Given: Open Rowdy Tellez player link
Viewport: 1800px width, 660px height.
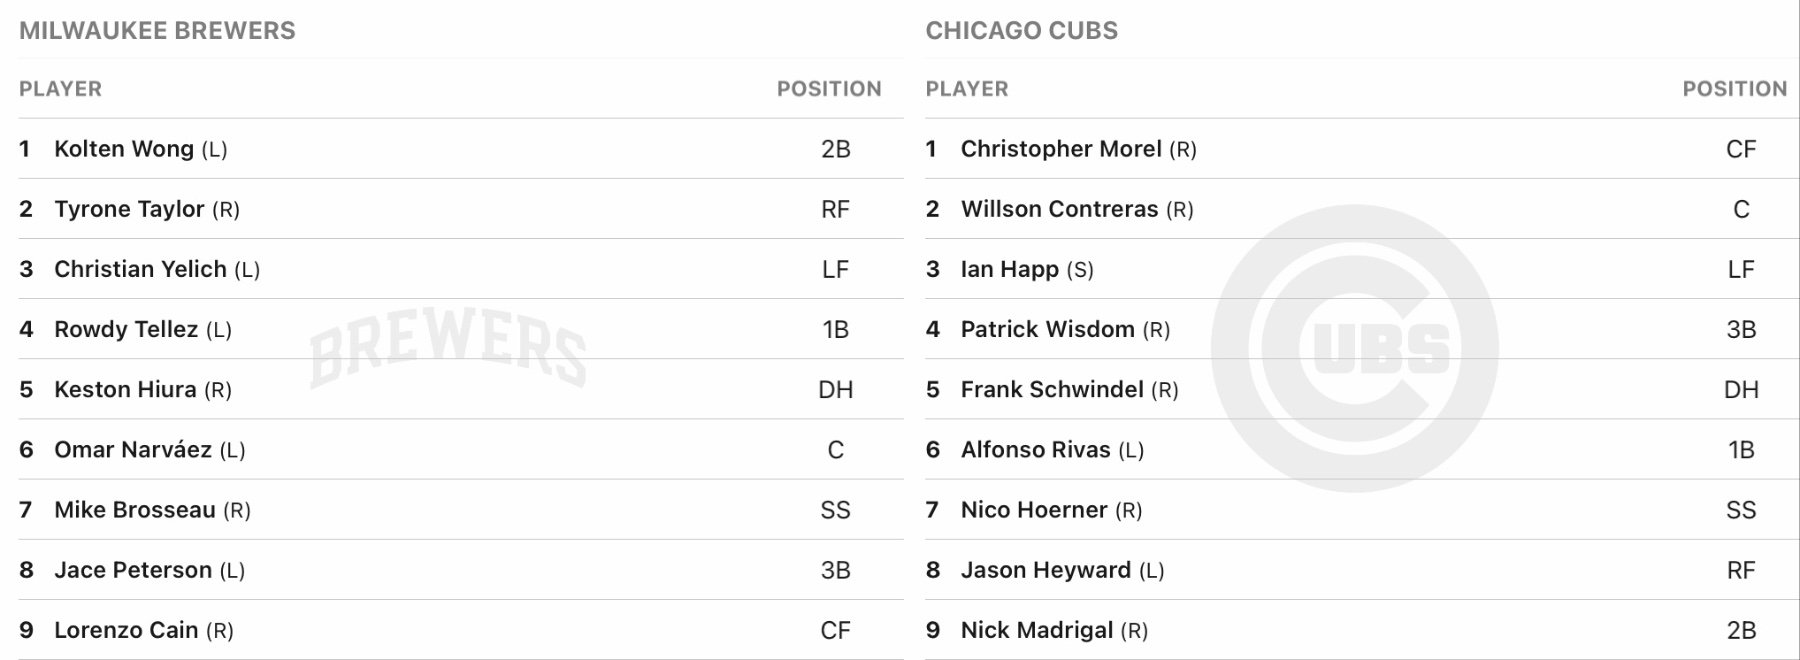Looking at the screenshot, I should (126, 329).
